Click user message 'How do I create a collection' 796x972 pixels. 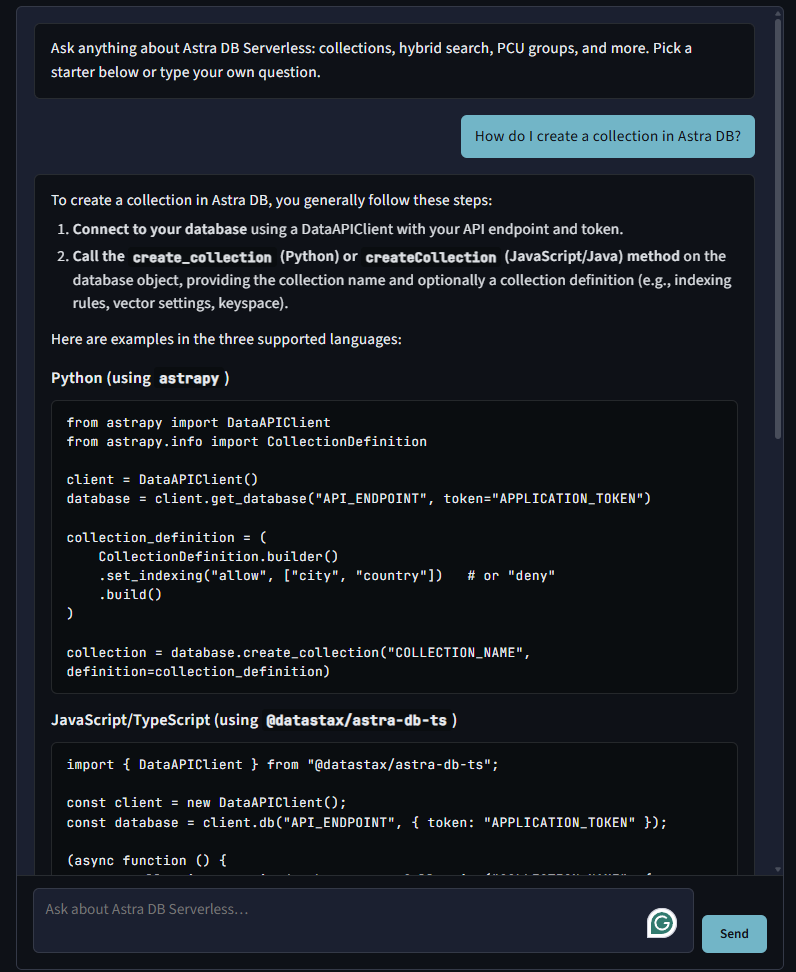[x=608, y=136]
